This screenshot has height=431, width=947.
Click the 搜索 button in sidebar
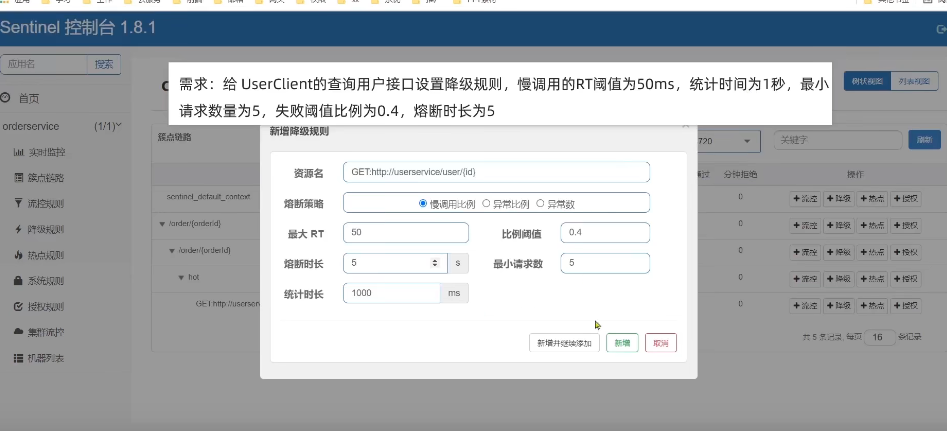104,64
